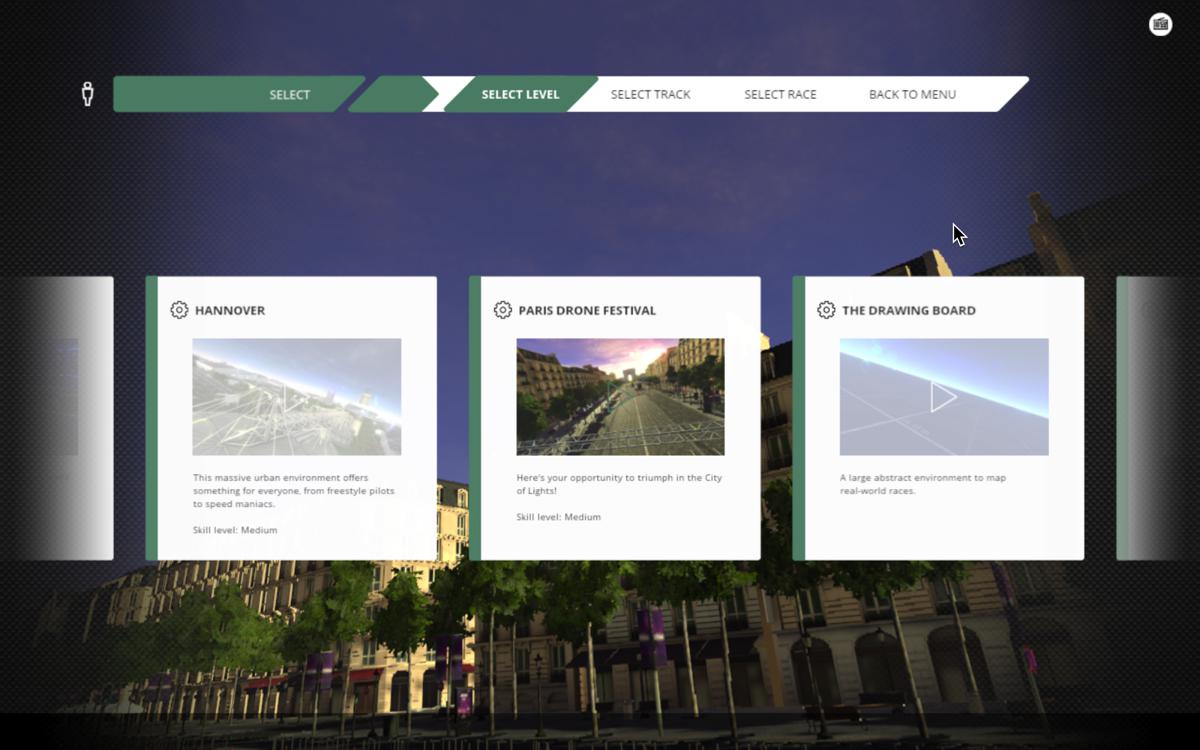Image resolution: width=1200 pixels, height=750 pixels.
Task: Click Hannover's 'This massive urban environment' description
Action: tap(294, 491)
